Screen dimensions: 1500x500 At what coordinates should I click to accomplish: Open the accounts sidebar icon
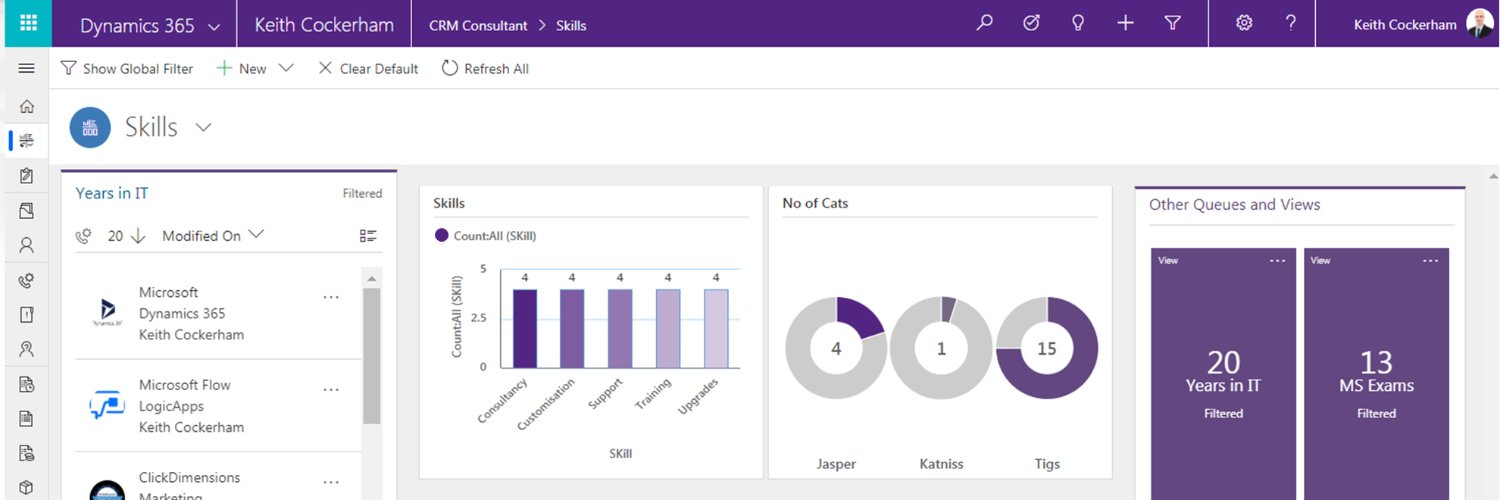tap(27, 211)
